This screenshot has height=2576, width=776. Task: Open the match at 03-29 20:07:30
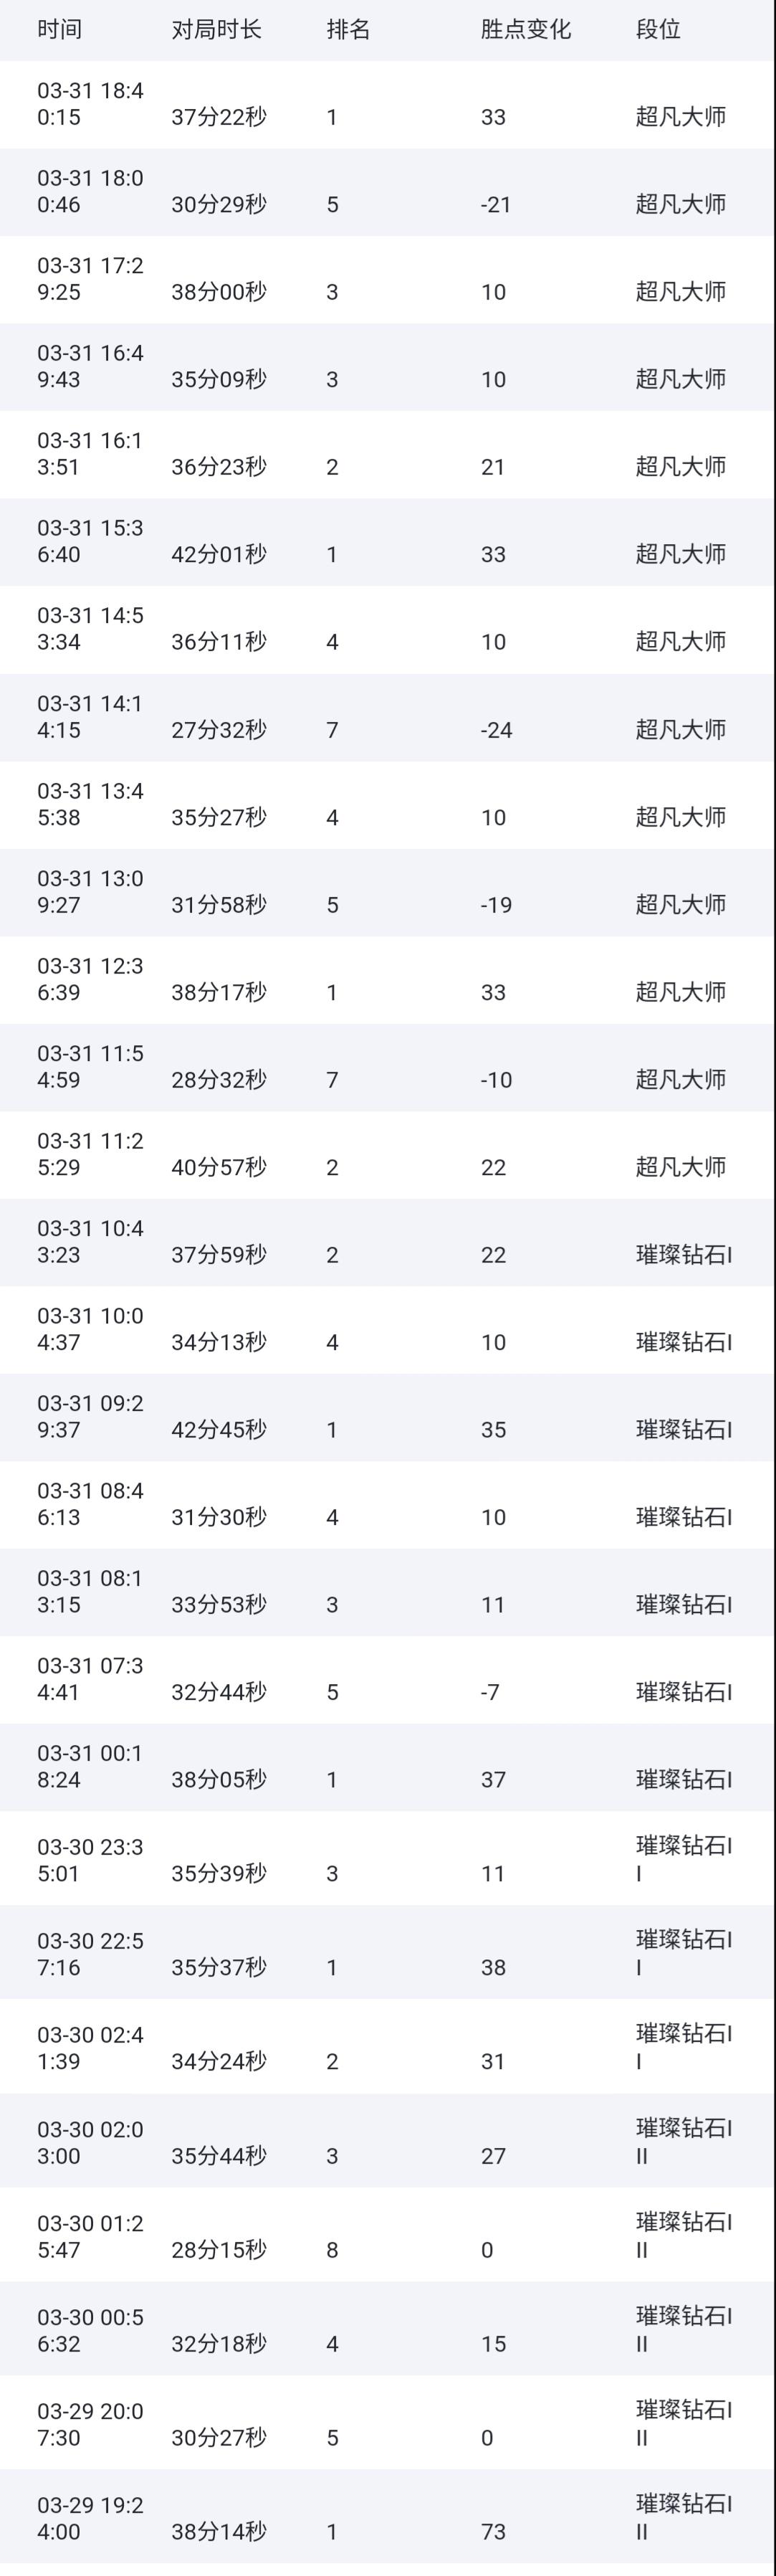click(388, 2423)
